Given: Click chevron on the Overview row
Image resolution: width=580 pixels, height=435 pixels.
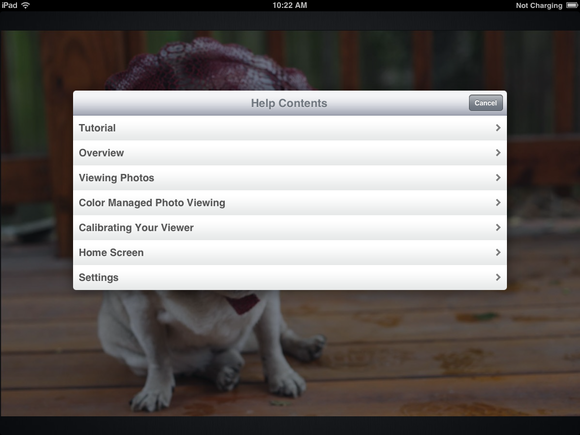Looking at the screenshot, I should [x=498, y=153].
